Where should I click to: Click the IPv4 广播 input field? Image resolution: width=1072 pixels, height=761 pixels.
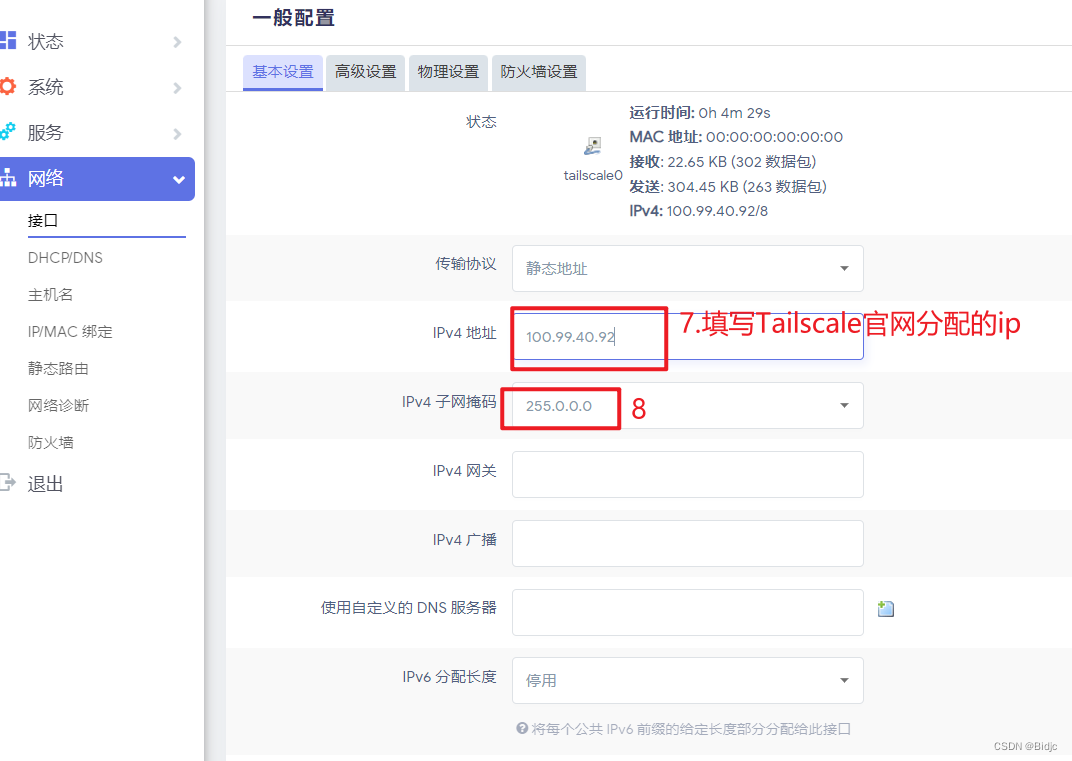point(687,543)
